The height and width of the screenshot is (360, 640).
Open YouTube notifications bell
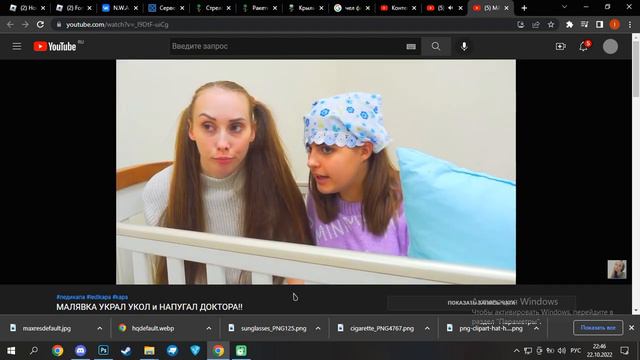click(x=584, y=46)
